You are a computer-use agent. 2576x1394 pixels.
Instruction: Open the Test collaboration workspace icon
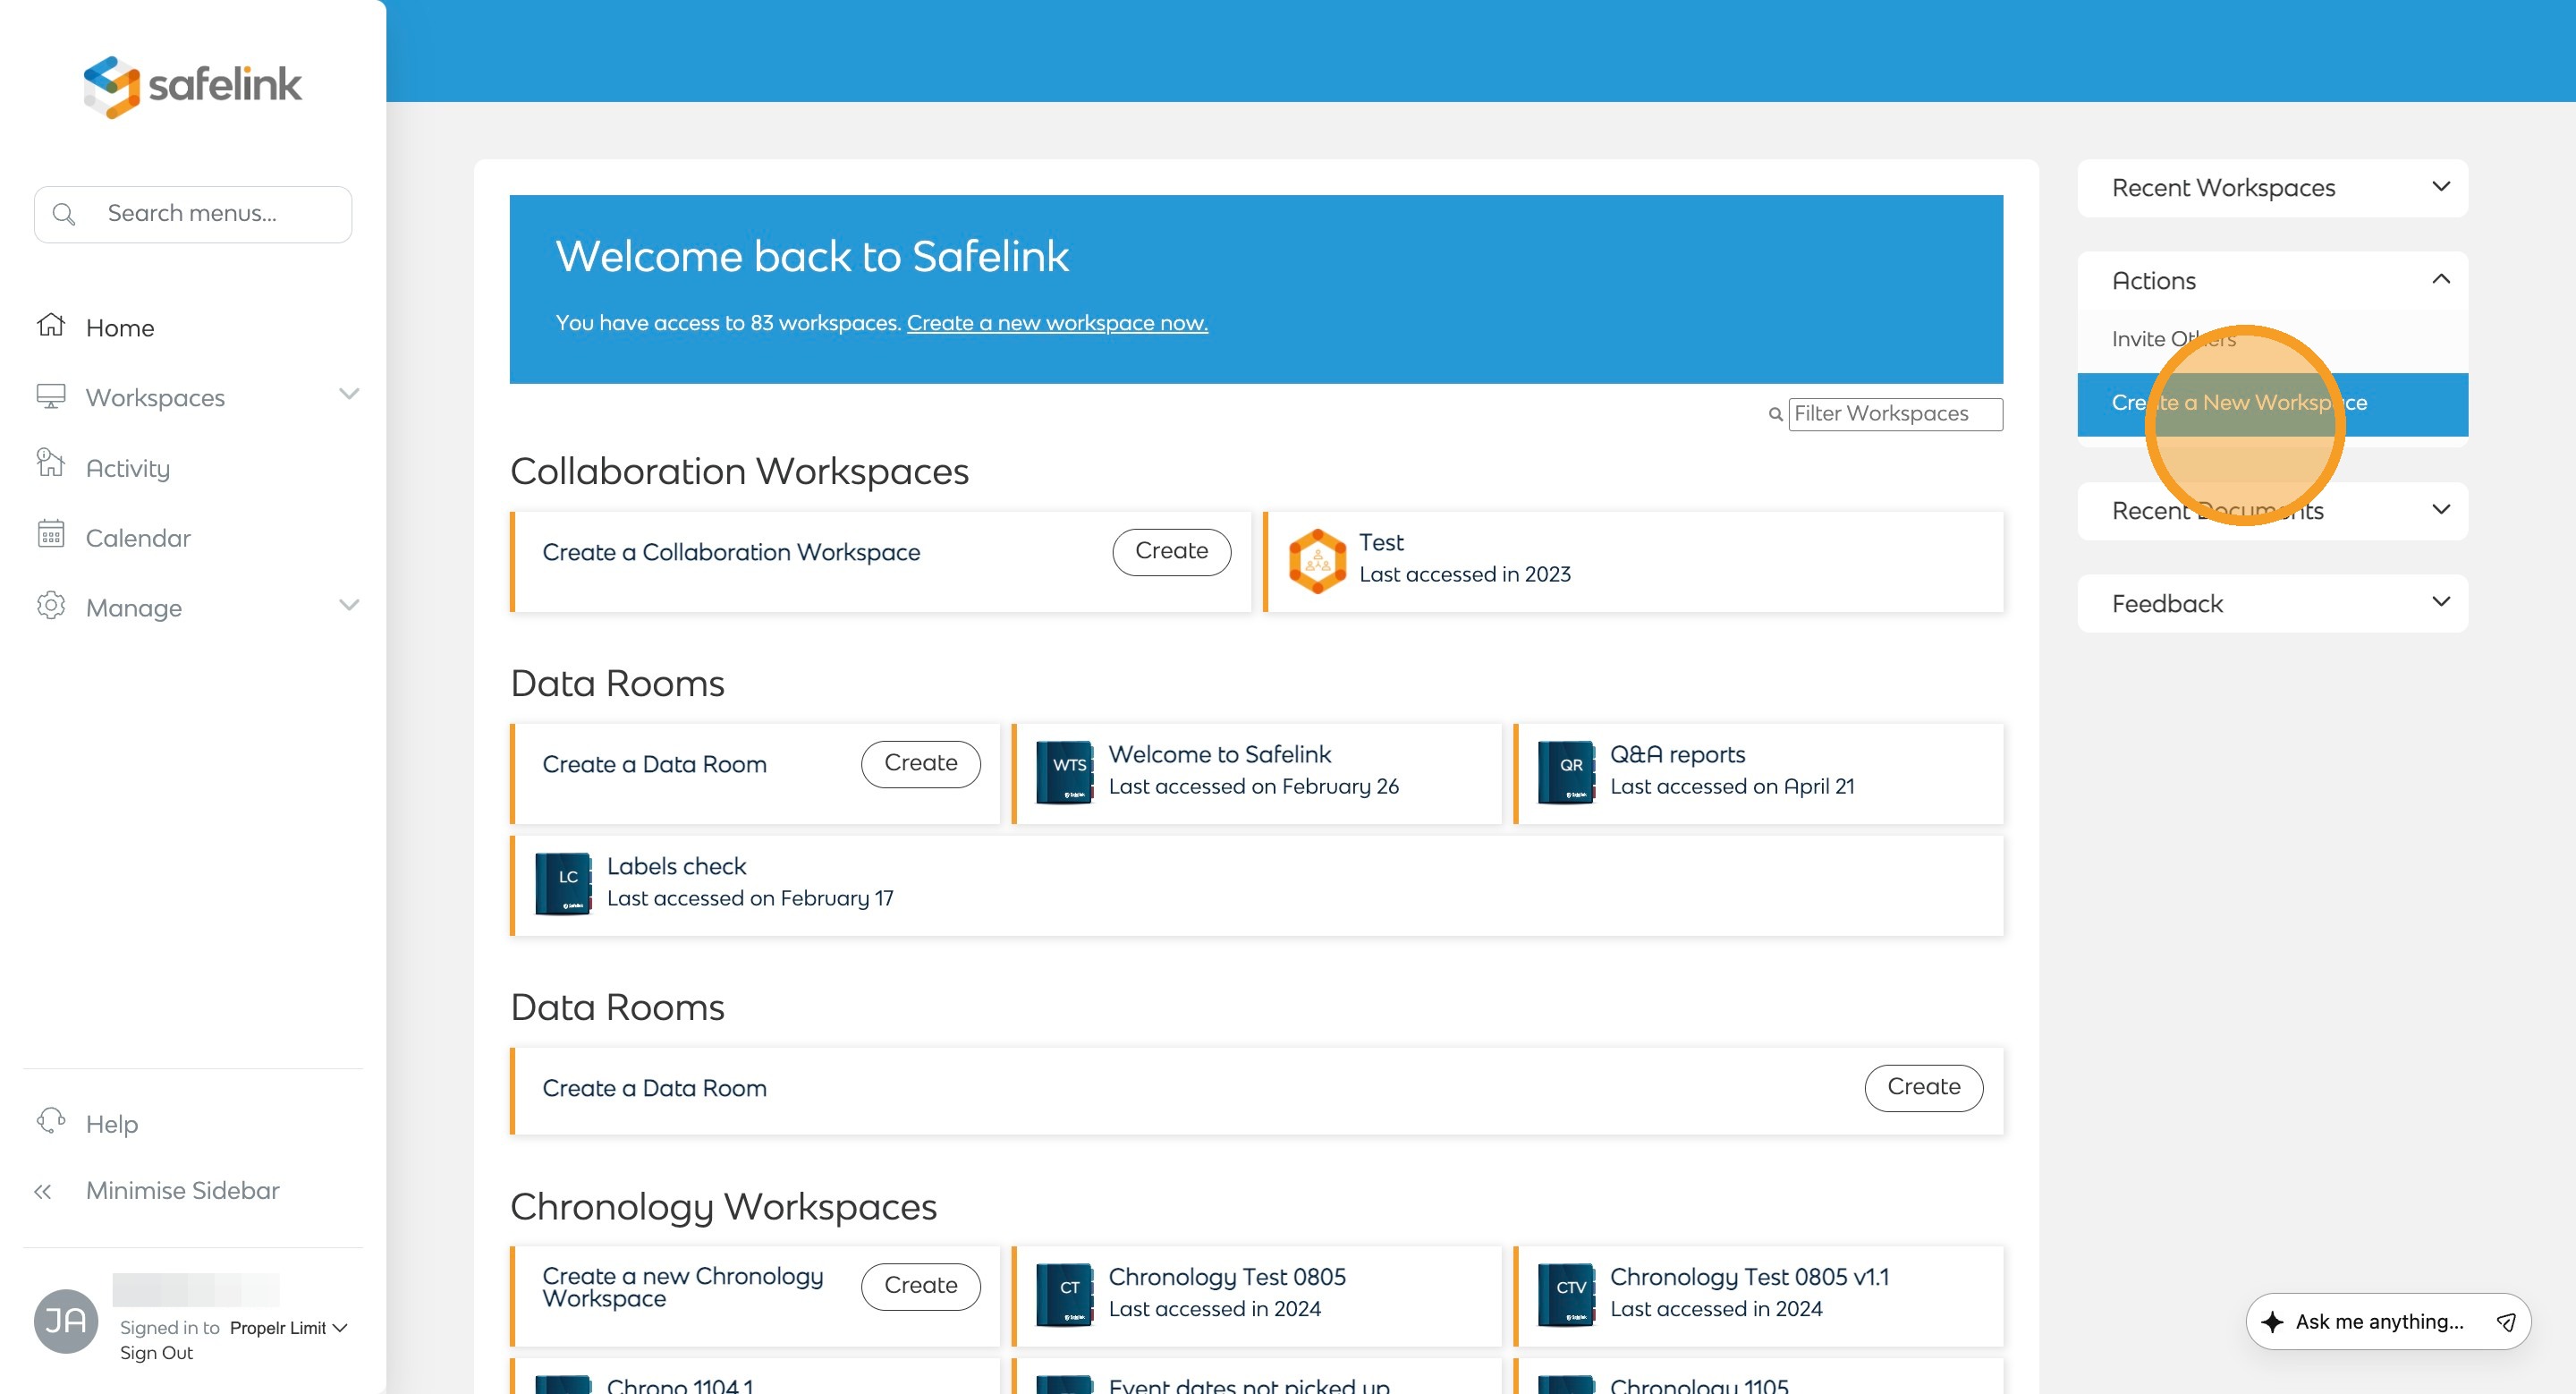pyautogui.click(x=1317, y=560)
